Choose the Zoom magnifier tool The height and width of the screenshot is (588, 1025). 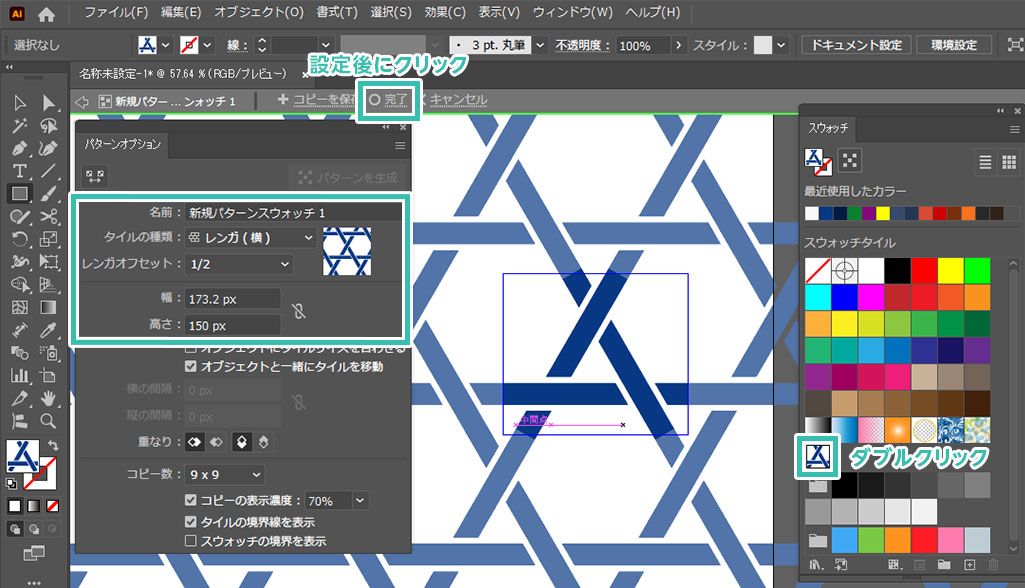click(48, 421)
